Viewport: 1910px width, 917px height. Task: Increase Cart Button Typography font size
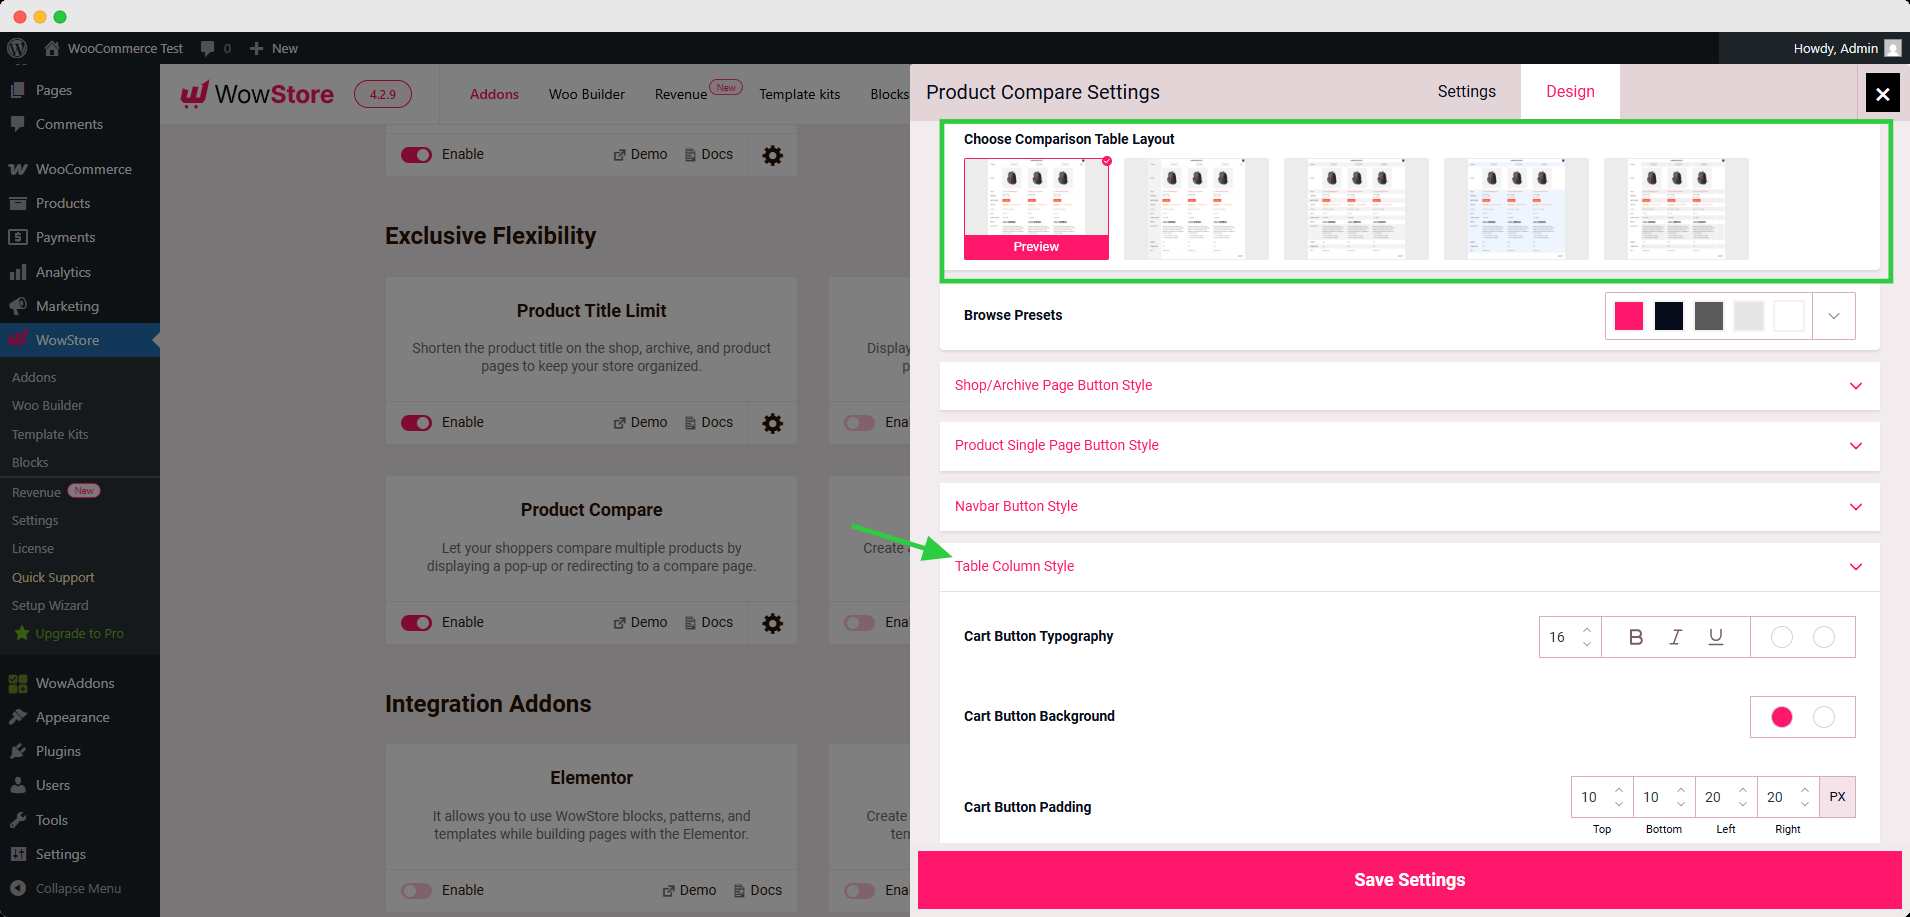[1587, 629]
